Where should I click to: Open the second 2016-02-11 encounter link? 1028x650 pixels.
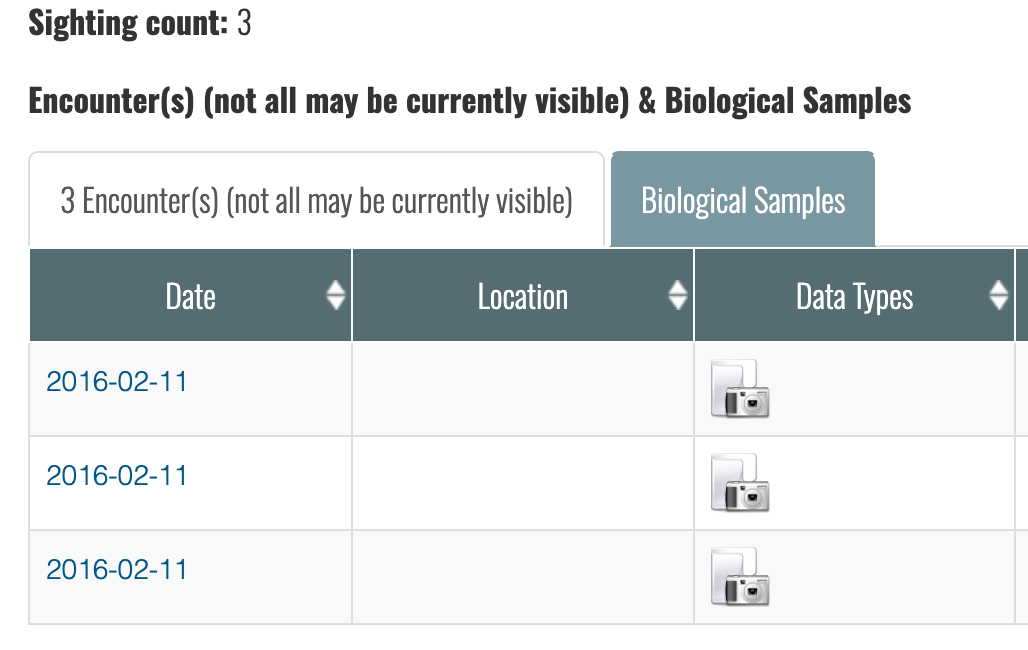coord(117,476)
